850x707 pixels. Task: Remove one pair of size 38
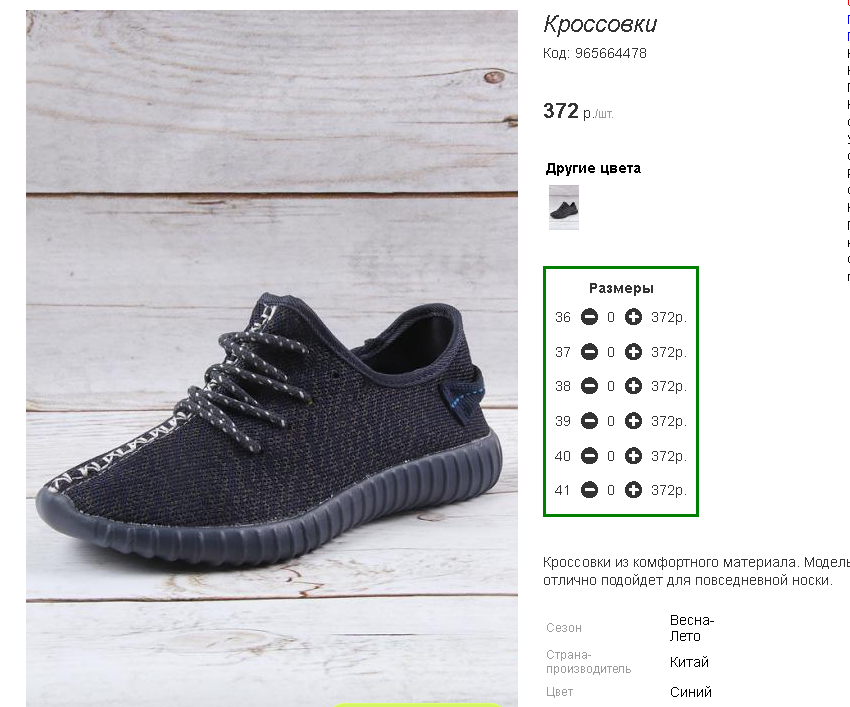coord(589,386)
